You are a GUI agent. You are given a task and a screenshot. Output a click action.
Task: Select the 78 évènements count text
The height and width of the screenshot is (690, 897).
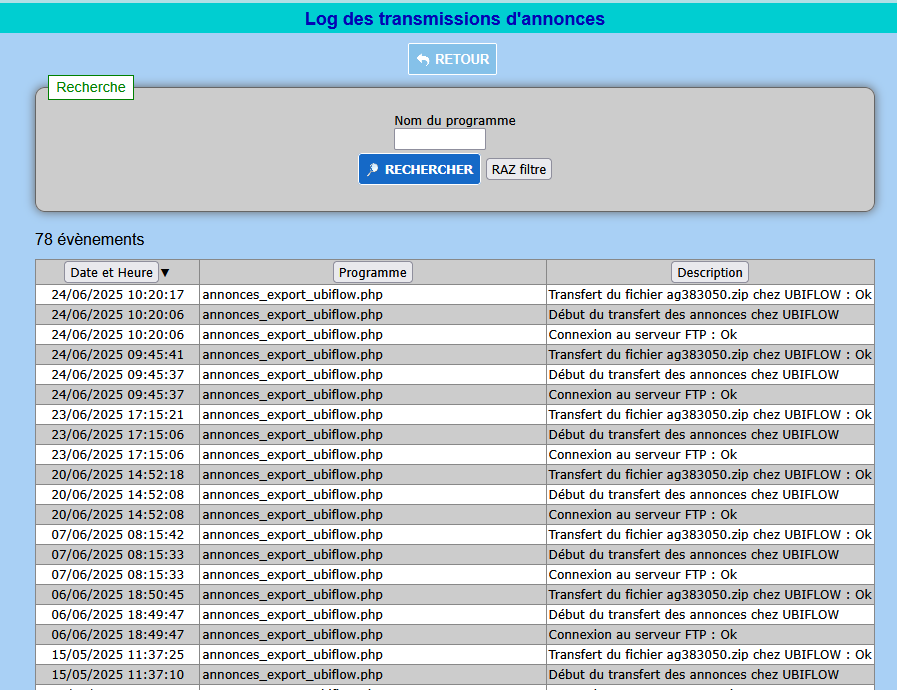pyautogui.click(x=90, y=239)
